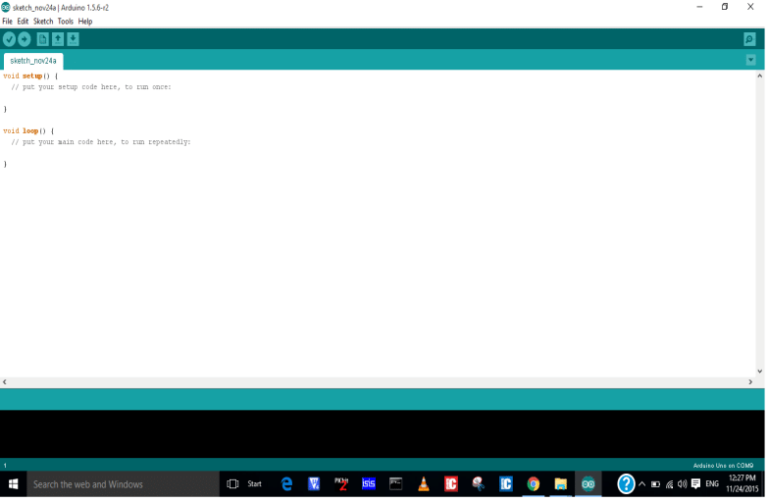Open a sketch using the Open arrow-up icon
The image size is (768, 502).
click(x=58, y=39)
